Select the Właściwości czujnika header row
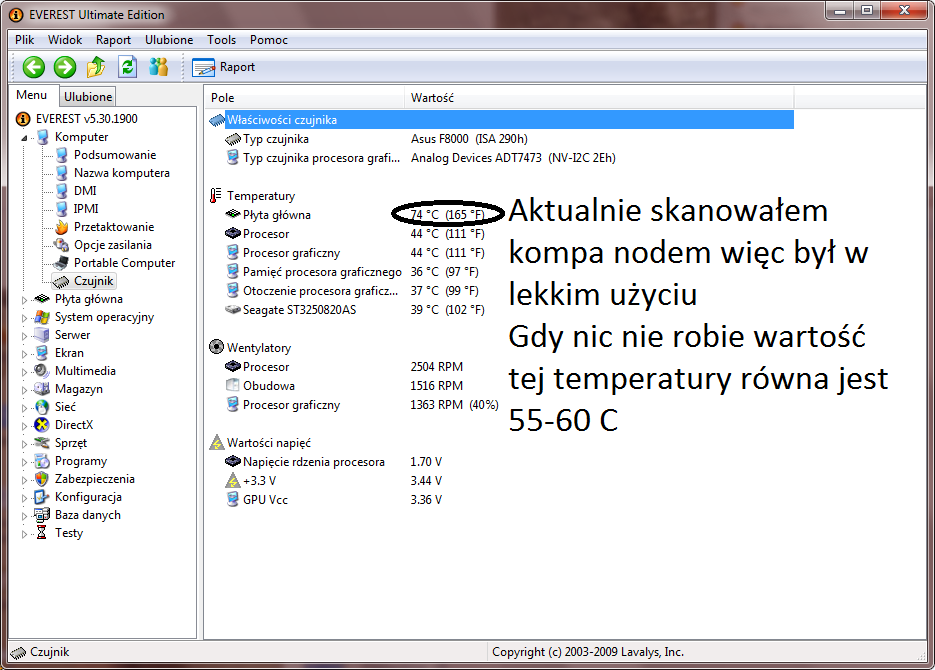935x670 pixels. click(x=500, y=120)
